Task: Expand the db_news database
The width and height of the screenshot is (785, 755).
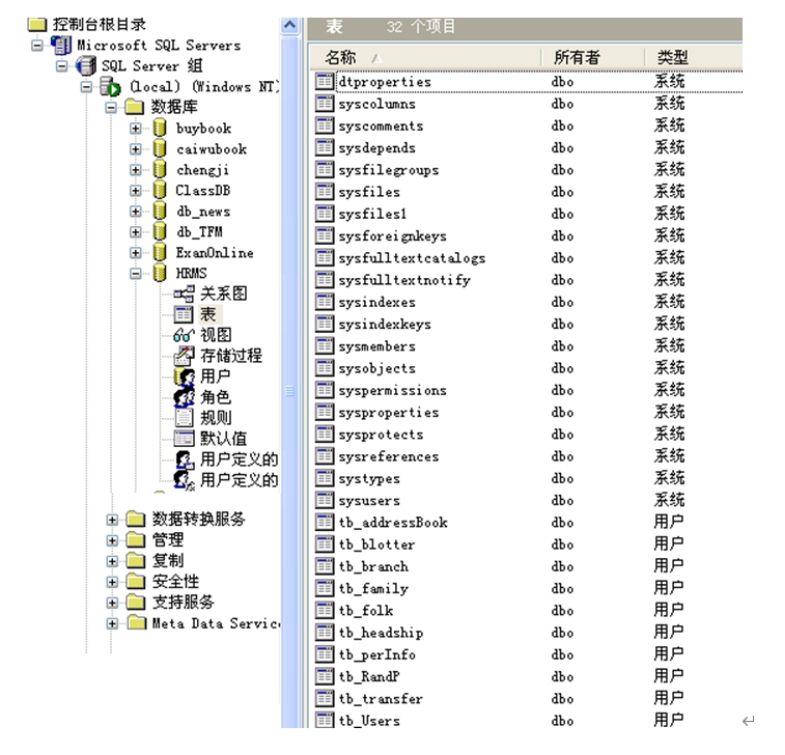Action: click(135, 211)
